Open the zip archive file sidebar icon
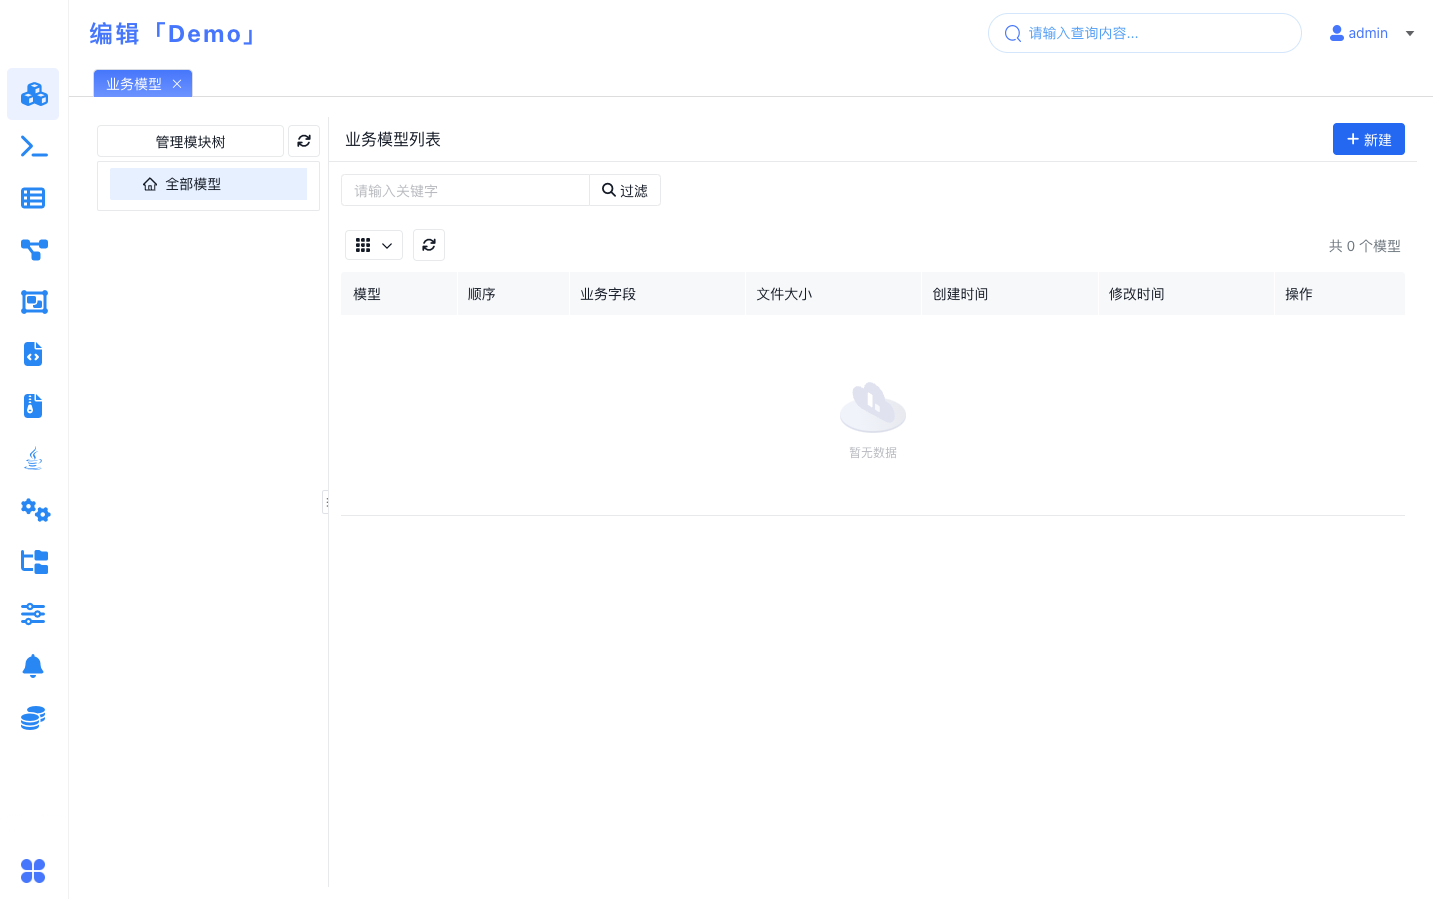The height and width of the screenshot is (899, 1433). pos(33,406)
